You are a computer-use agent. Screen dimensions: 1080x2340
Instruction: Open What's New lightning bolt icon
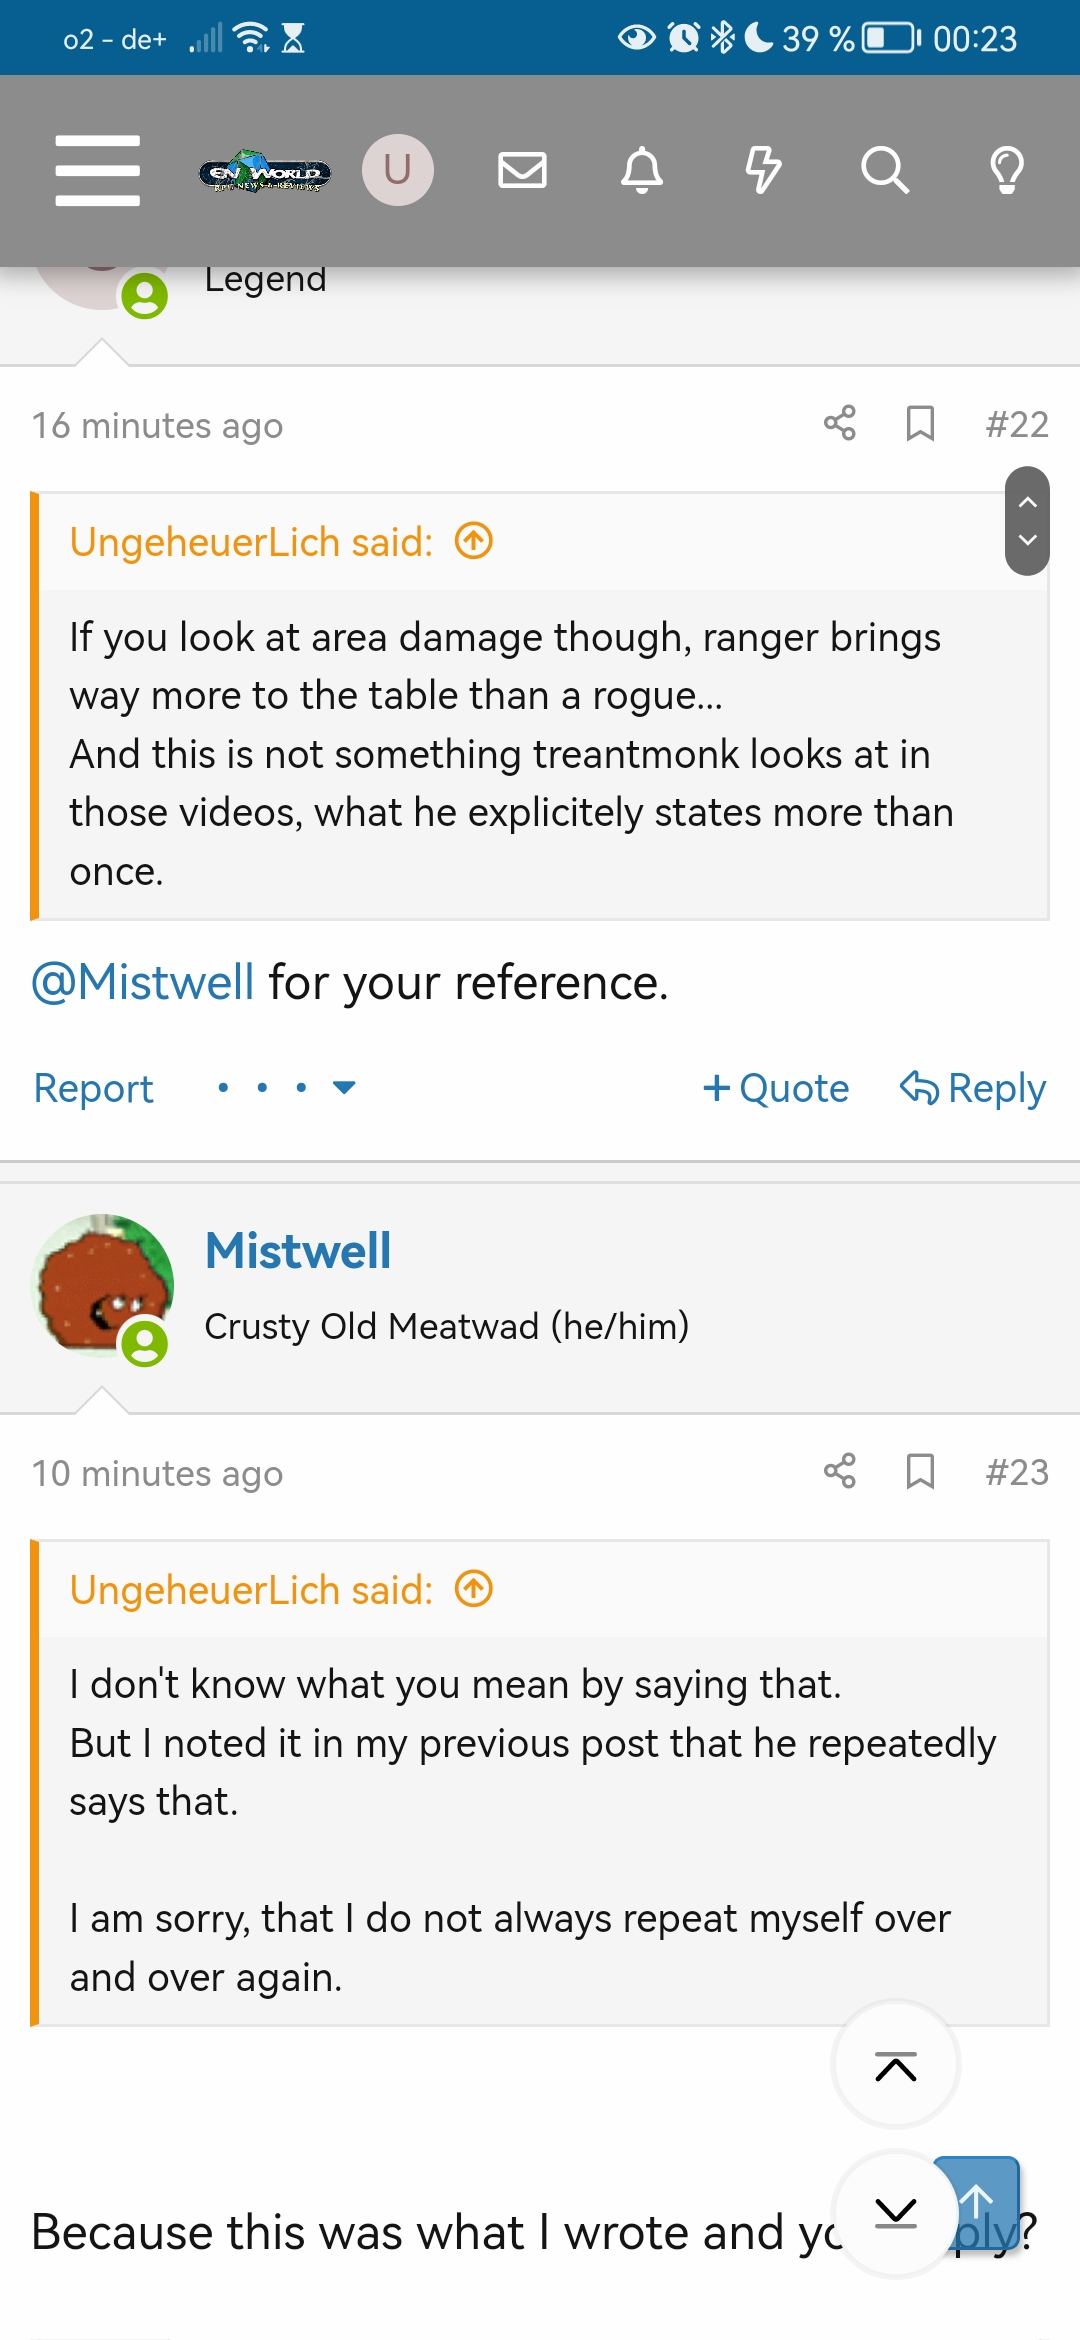763,170
